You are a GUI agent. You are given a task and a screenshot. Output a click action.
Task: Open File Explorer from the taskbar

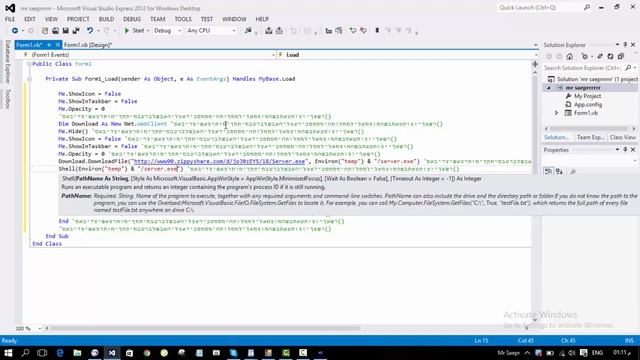point(77,353)
